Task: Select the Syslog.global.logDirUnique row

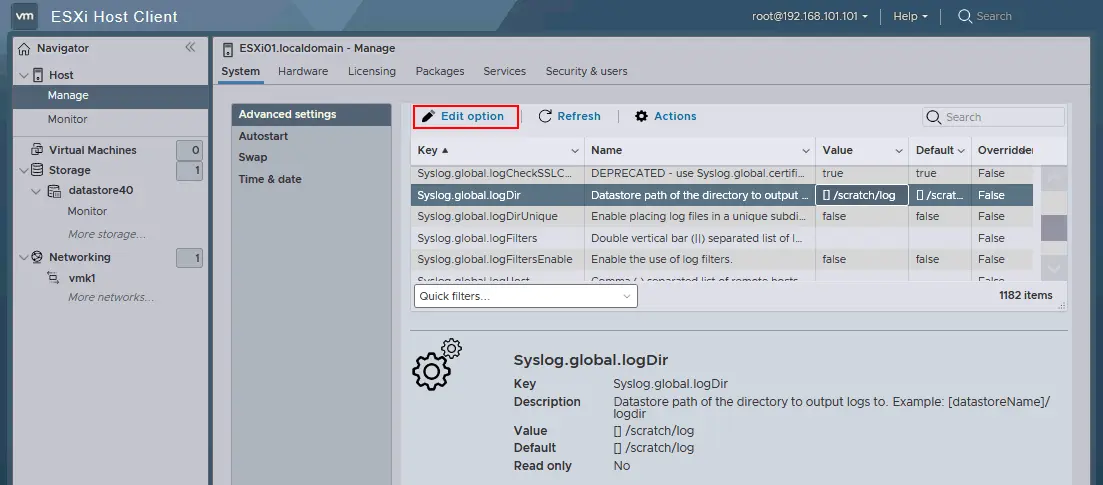Action: pos(722,216)
